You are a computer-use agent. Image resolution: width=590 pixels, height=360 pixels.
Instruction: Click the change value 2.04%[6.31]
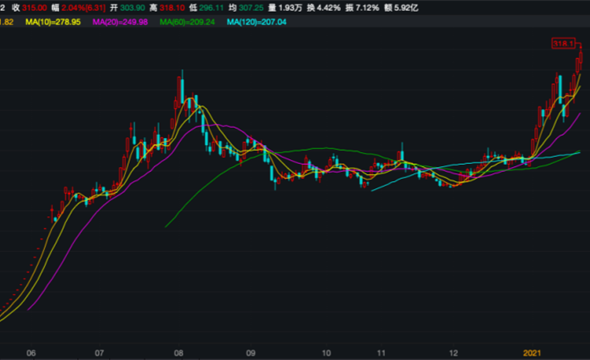83,8
